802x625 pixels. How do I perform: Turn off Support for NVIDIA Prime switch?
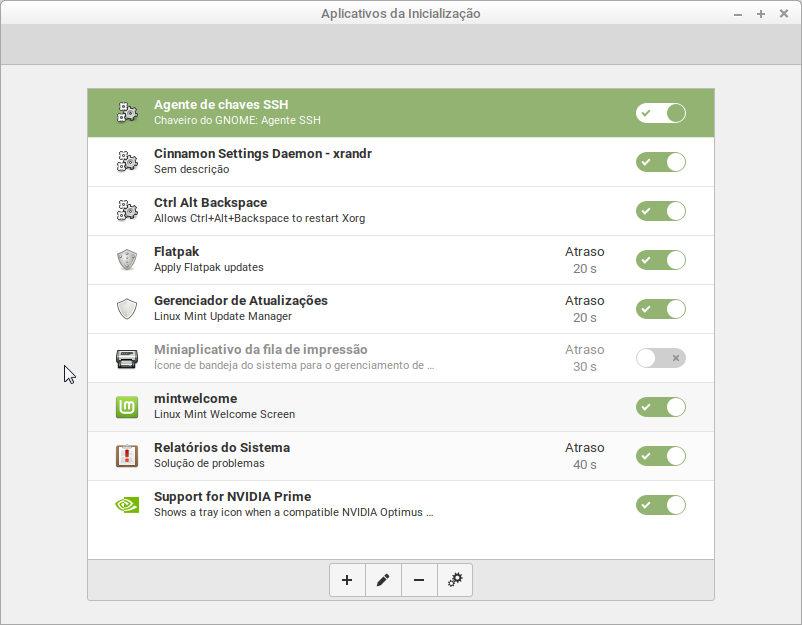click(x=661, y=505)
